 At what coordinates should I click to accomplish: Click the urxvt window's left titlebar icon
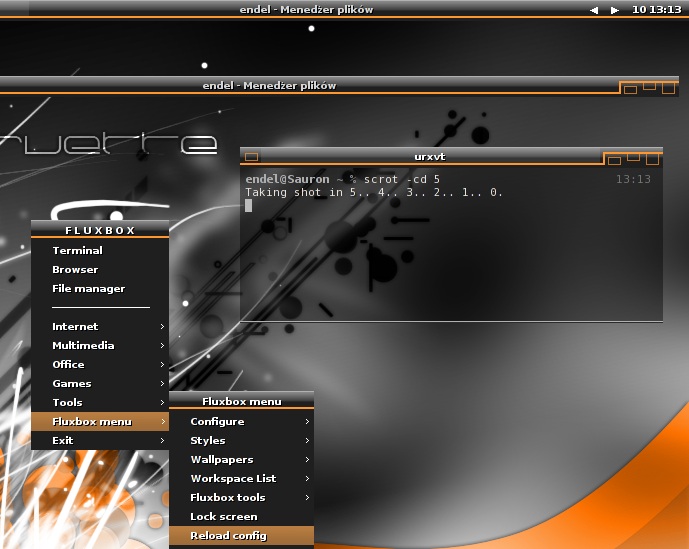[251, 157]
